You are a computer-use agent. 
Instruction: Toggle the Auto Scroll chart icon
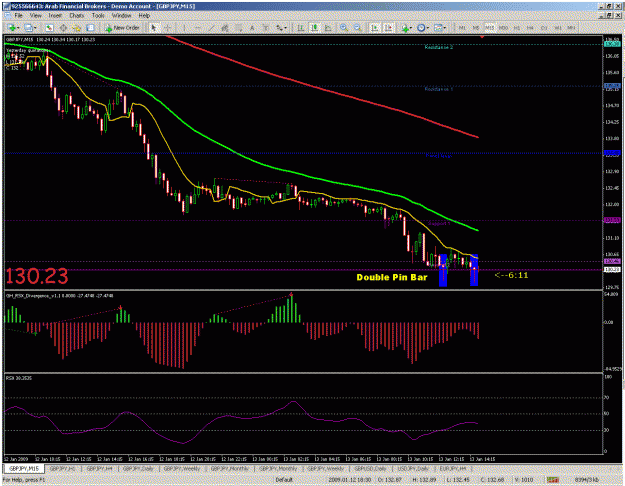pyautogui.click(x=374, y=28)
